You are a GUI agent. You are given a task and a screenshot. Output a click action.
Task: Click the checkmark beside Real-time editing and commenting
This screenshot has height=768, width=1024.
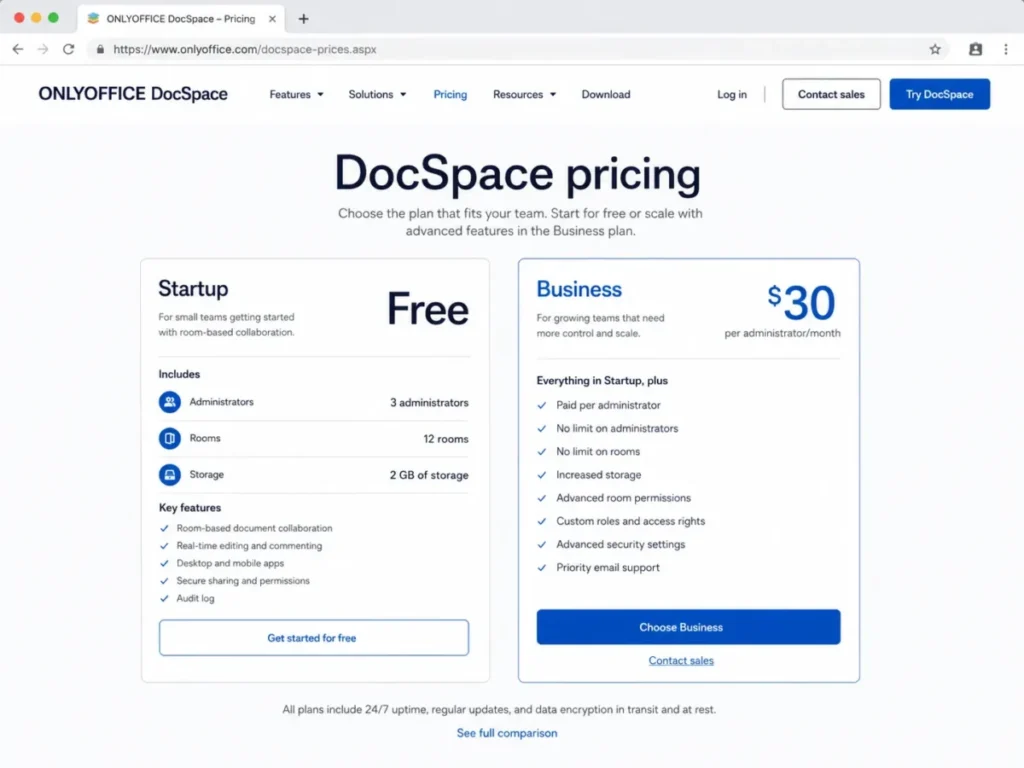tap(164, 545)
